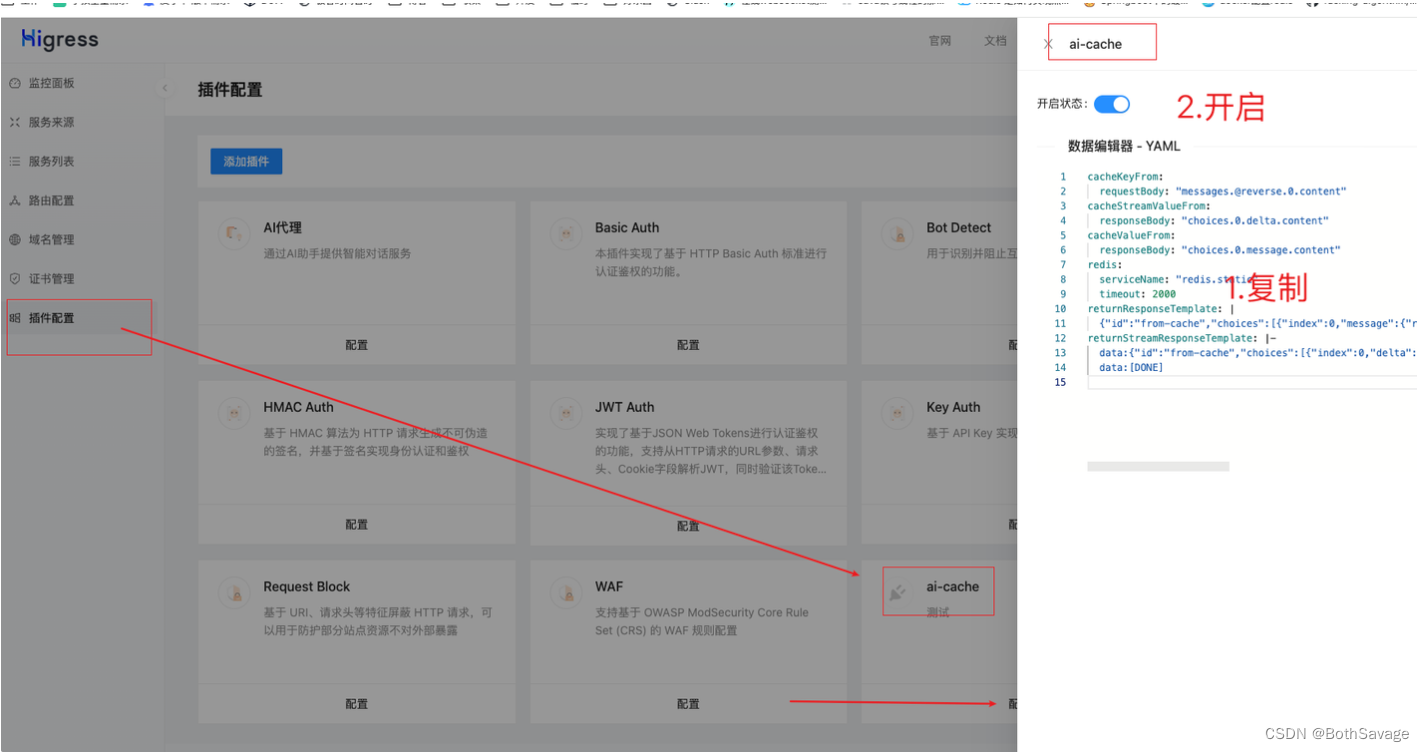Click the Key Auth card title
Image resolution: width=1424 pixels, height=752 pixels.
point(953,407)
